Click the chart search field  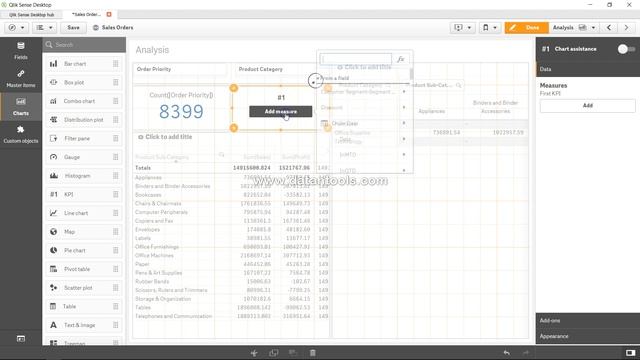[x=84, y=44]
